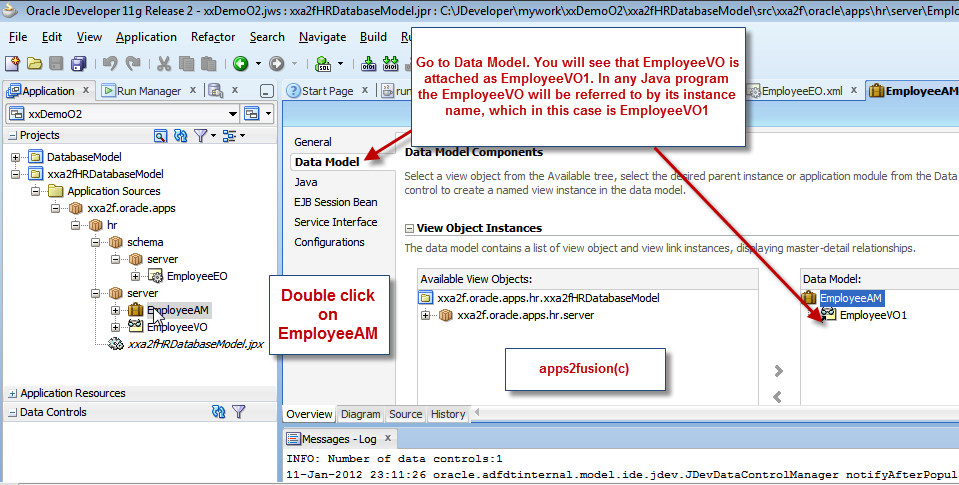Click the left shuttle arrow to remove instance
959x485 pixels.
pos(777,397)
